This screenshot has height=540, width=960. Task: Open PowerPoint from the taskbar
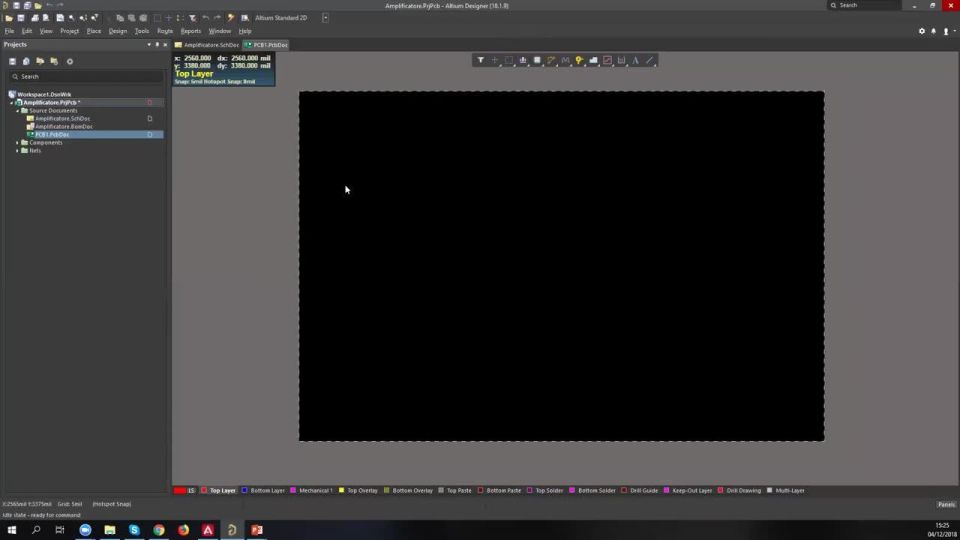(257, 530)
